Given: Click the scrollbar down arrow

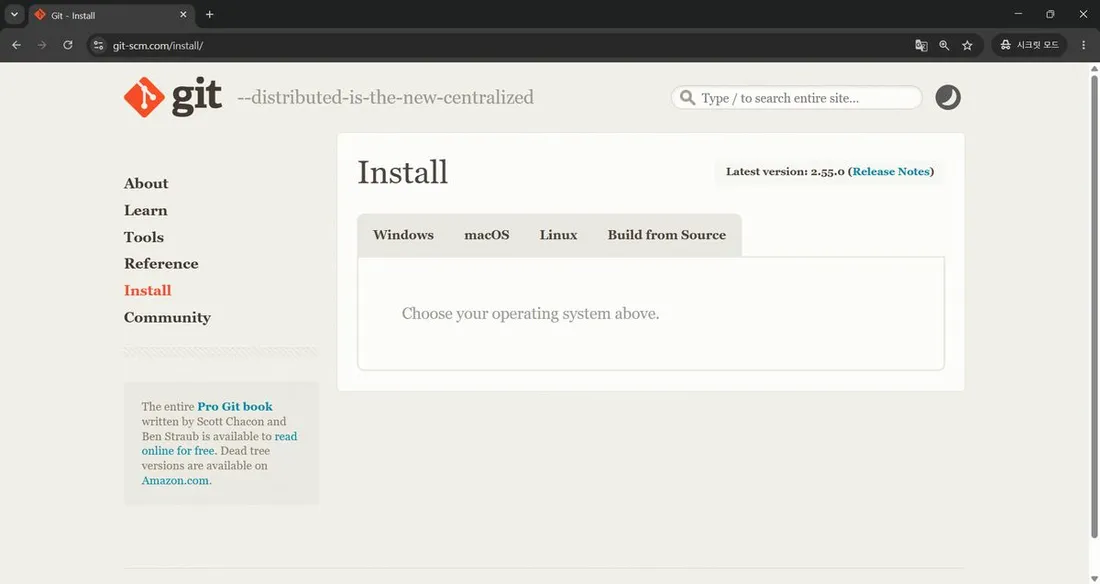Looking at the screenshot, I should pos(1094,578).
